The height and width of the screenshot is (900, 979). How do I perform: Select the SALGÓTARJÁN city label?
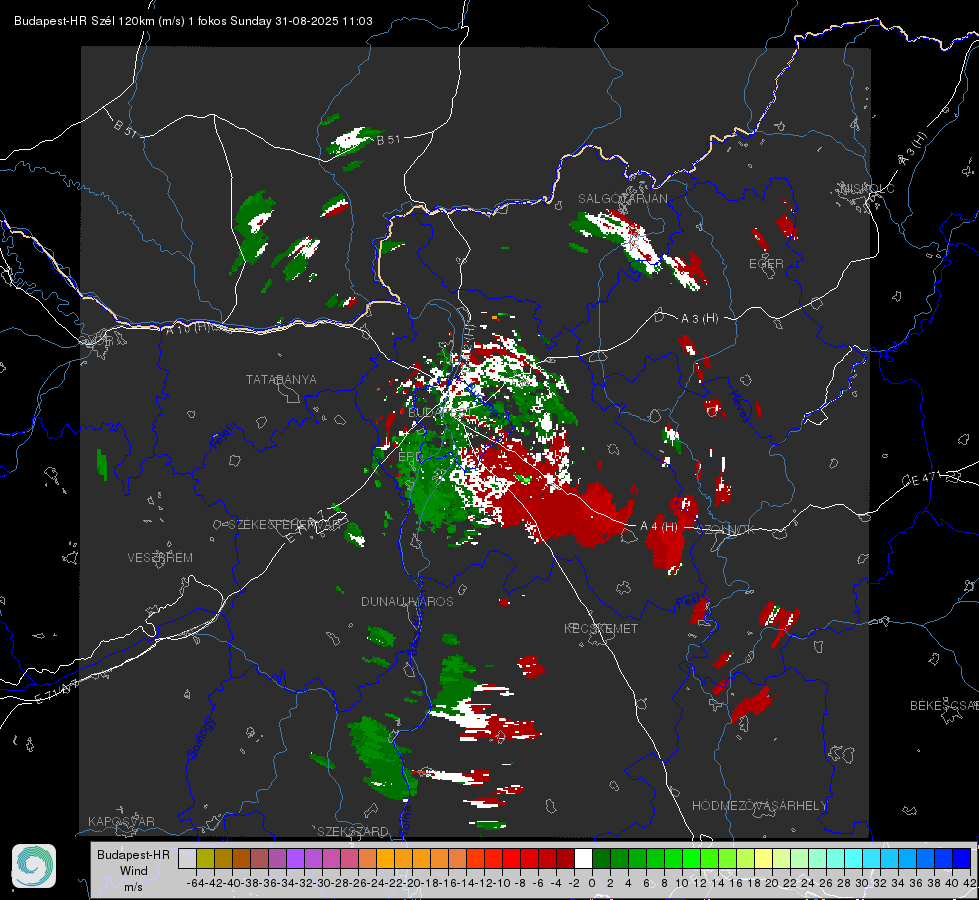coord(622,199)
